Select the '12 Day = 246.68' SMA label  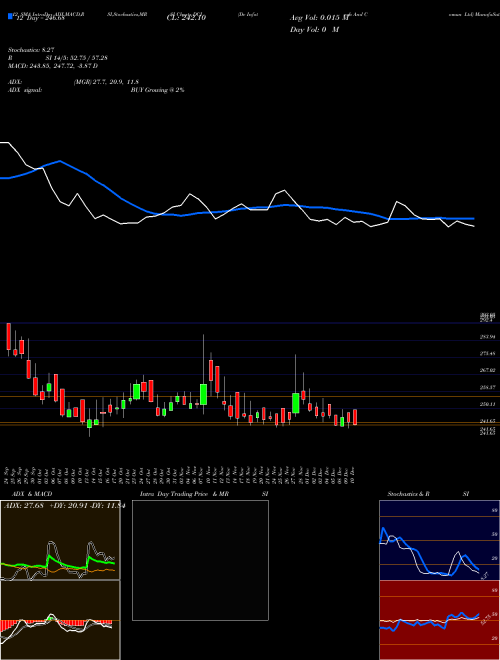[39, 18]
